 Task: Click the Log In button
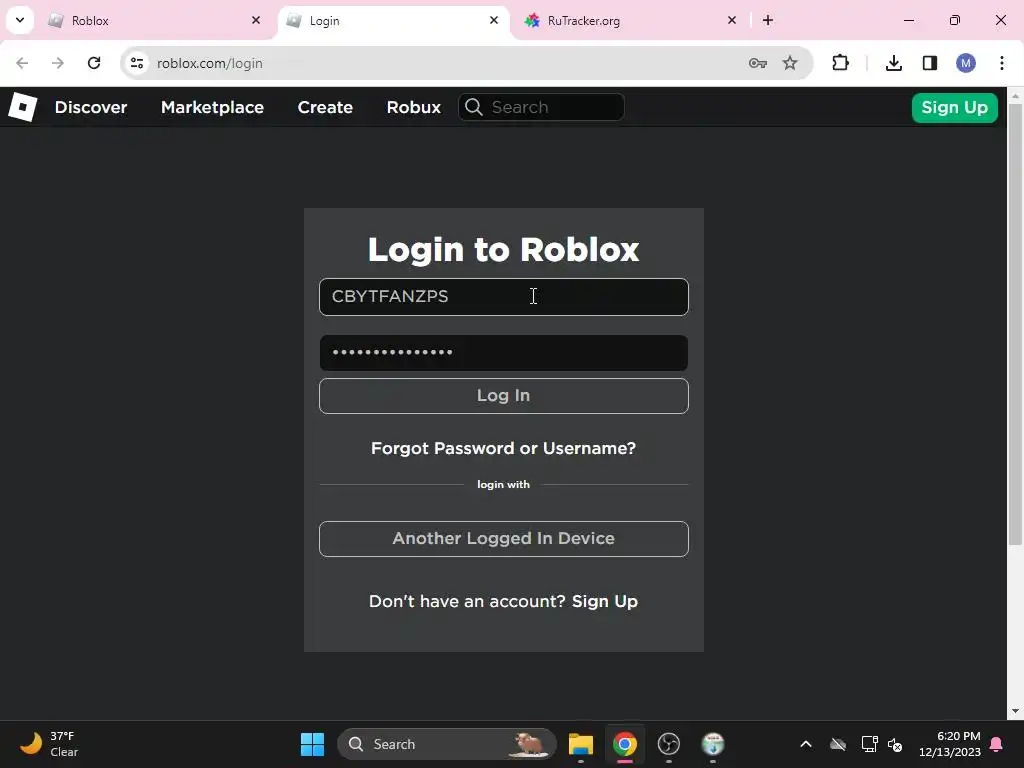tap(504, 396)
